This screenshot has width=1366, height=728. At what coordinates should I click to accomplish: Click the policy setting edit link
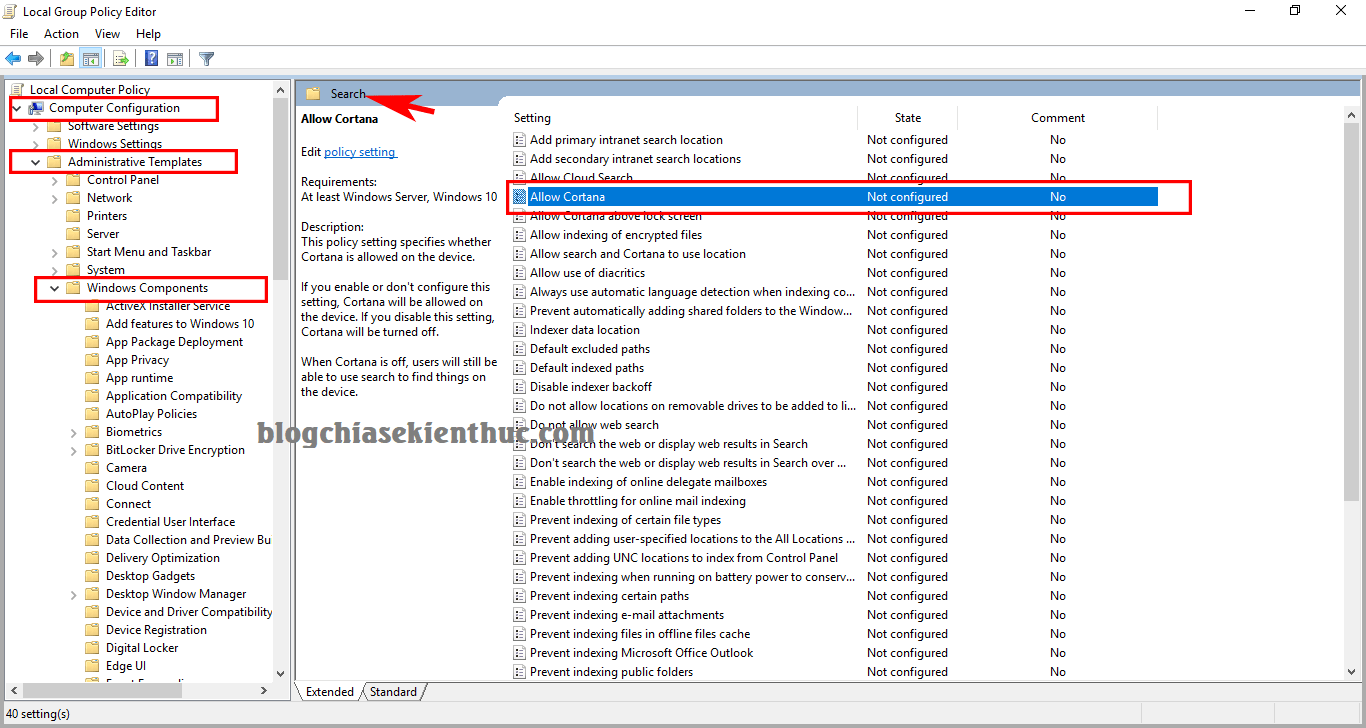360,152
